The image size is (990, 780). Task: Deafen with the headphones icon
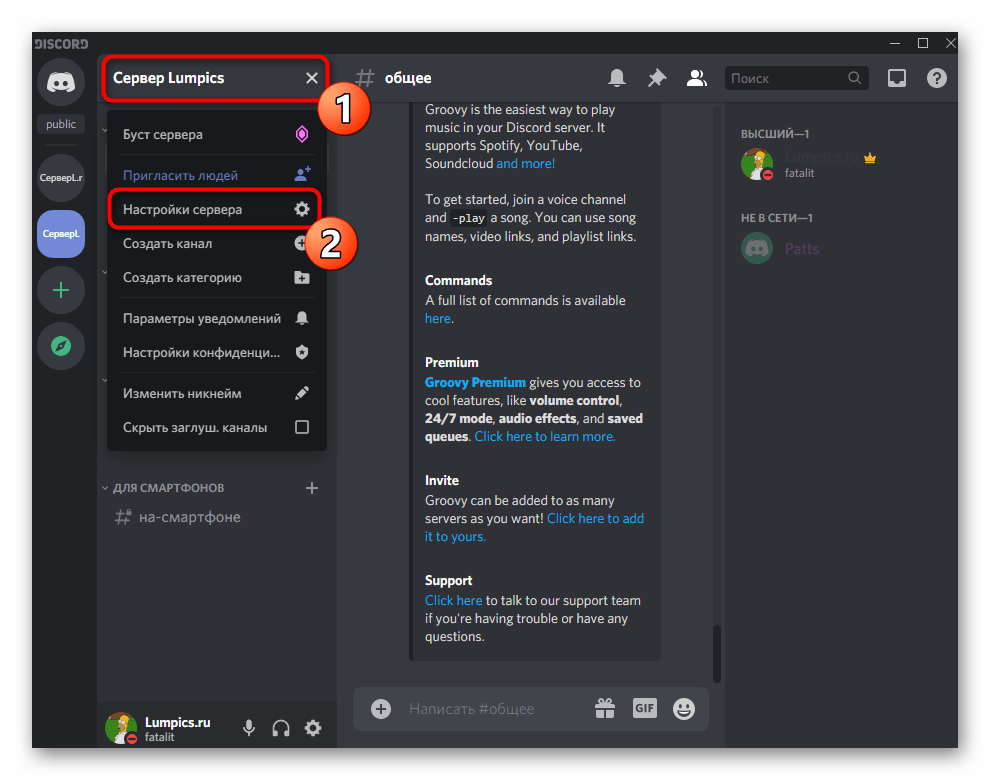(x=281, y=728)
